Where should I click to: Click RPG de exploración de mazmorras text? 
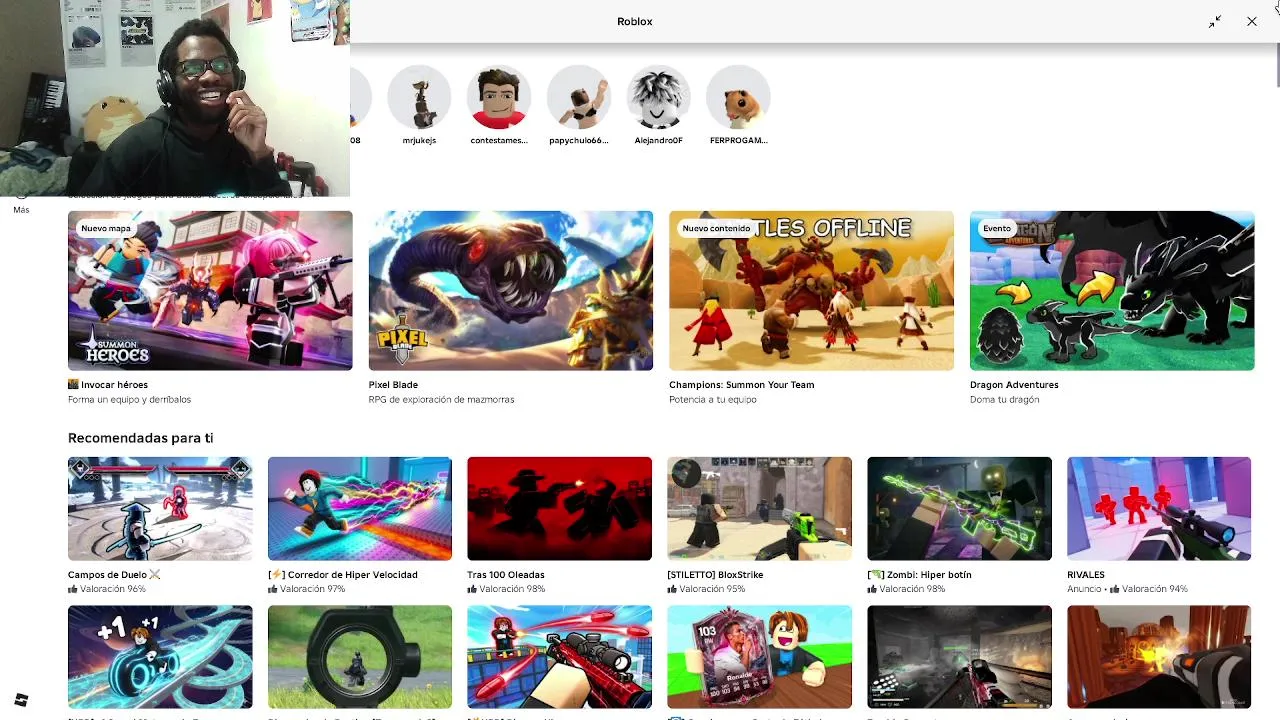[x=441, y=400]
